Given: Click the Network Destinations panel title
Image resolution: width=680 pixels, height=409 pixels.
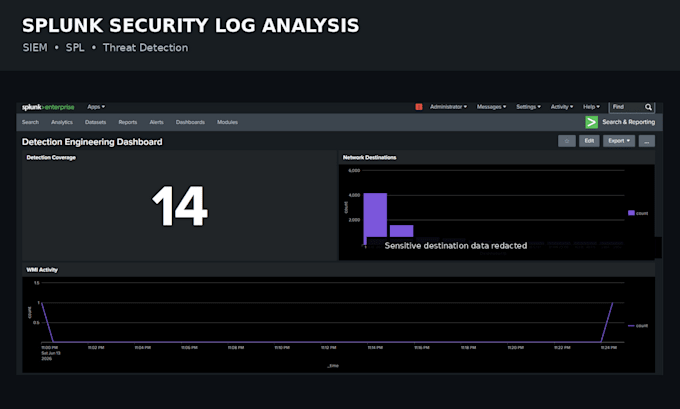Looking at the screenshot, I should point(369,157).
